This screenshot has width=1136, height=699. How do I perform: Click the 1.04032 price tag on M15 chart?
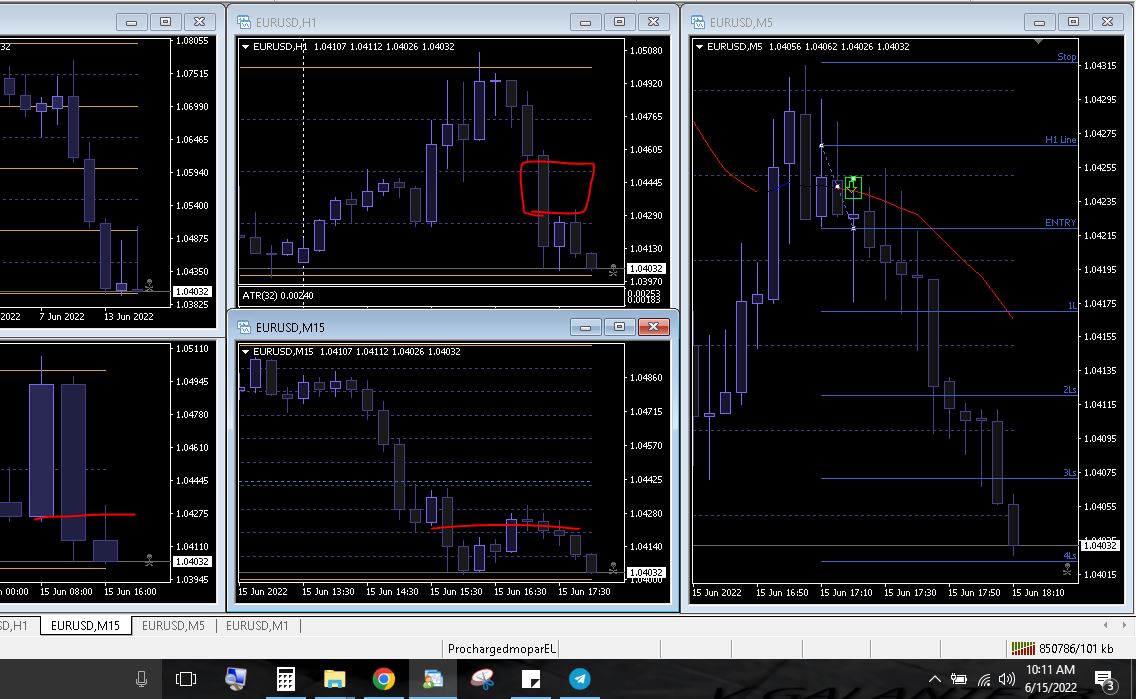646,572
